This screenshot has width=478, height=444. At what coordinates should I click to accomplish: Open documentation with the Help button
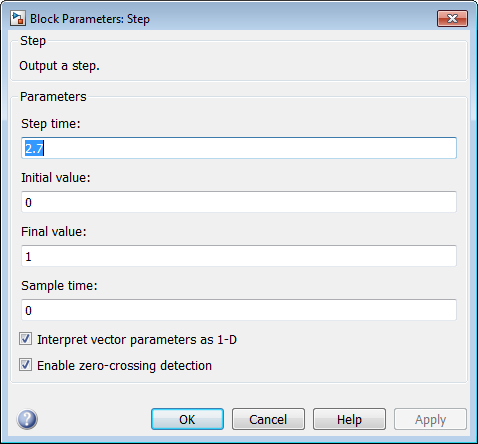coord(349,419)
